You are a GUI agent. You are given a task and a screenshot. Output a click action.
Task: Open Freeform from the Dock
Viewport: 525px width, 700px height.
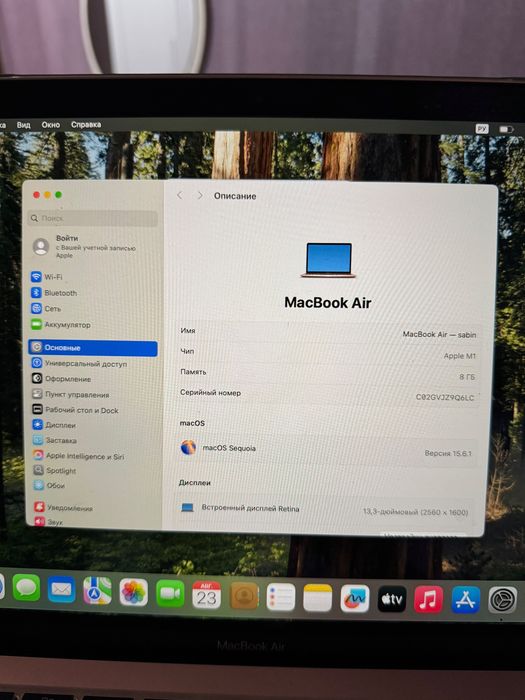[355, 598]
